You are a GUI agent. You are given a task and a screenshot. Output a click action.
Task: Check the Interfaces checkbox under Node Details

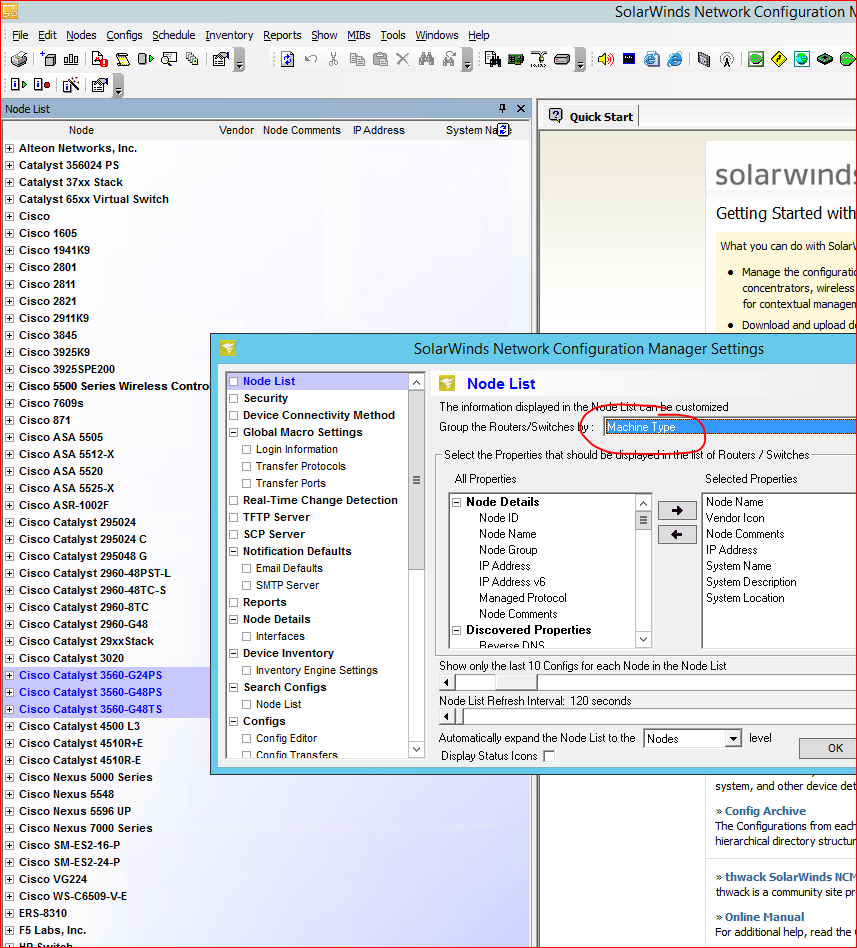[x=247, y=637]
